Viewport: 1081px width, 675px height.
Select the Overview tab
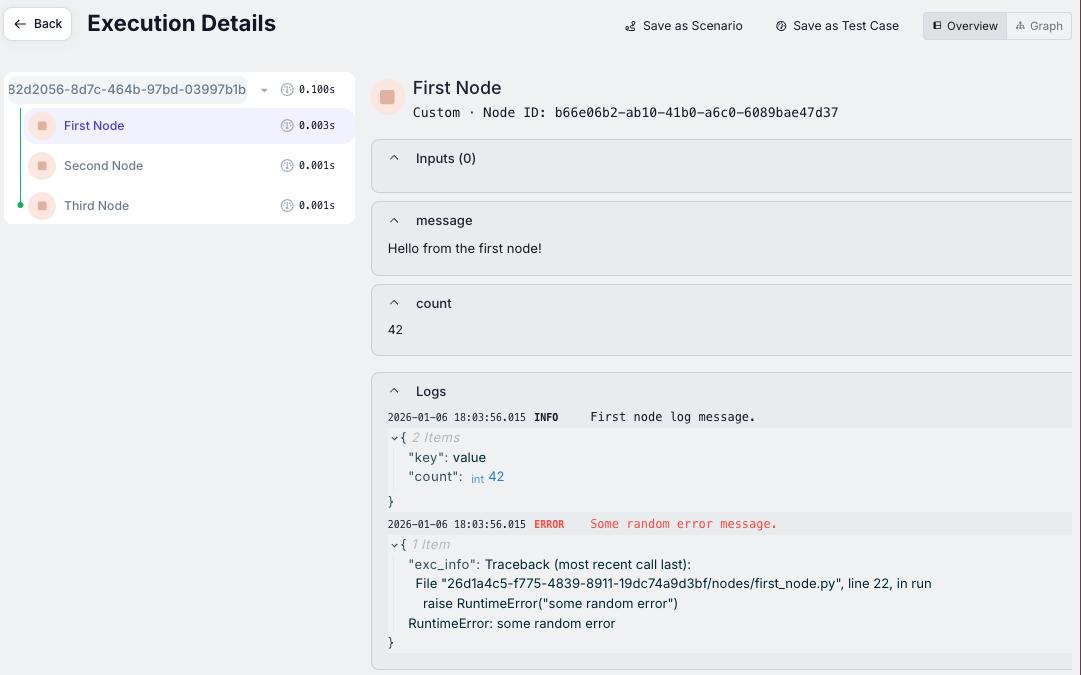coord(964,25)
